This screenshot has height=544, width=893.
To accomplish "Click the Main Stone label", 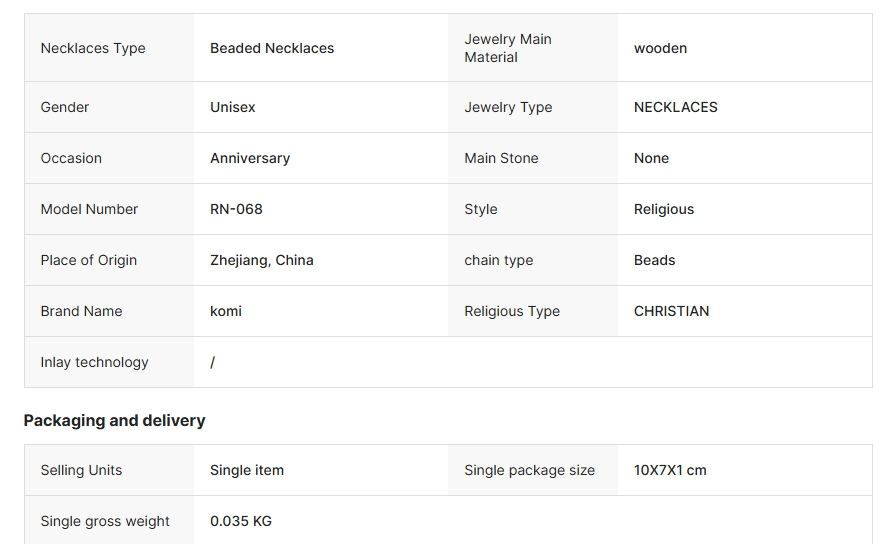I will [x=501, y=158].
